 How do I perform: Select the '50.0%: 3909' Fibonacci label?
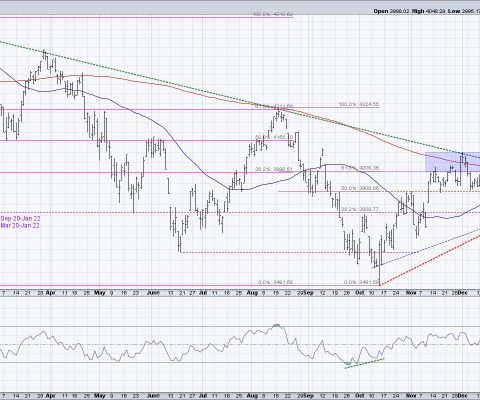[359, 188]
